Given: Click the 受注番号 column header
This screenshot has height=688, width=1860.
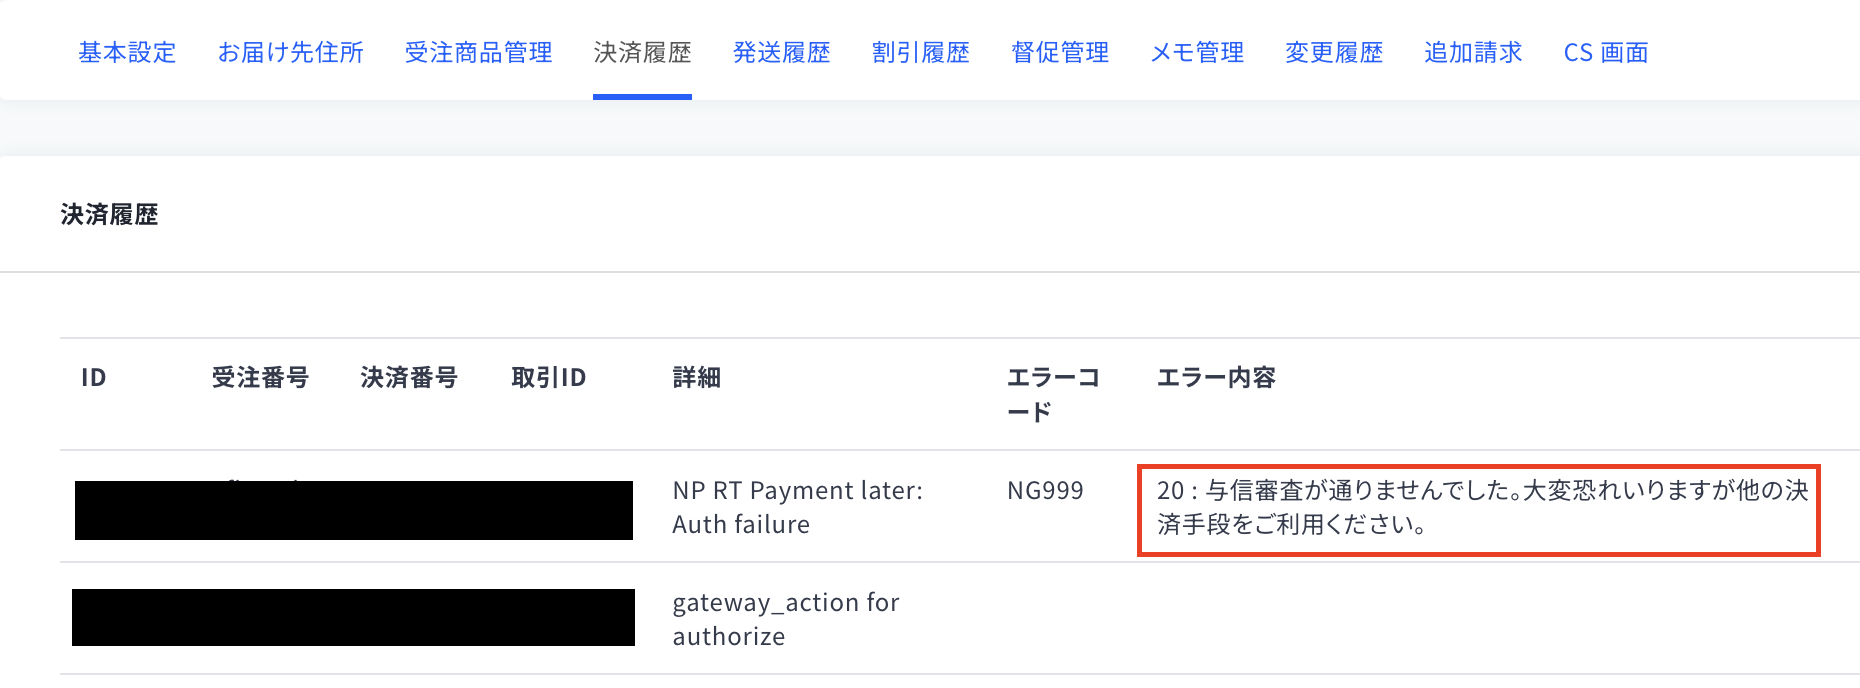Looking at the screenshot, I should click(x=260, y=378).
